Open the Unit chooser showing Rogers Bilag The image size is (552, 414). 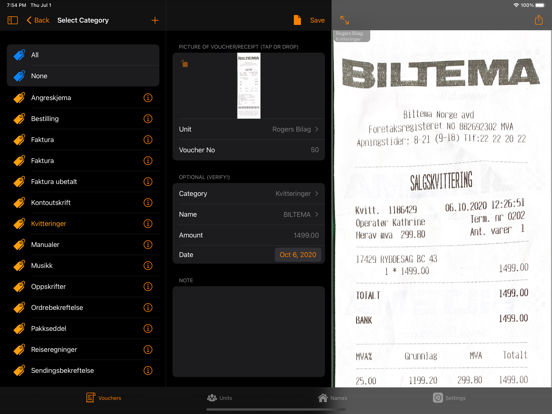click(x=249, y=129)
